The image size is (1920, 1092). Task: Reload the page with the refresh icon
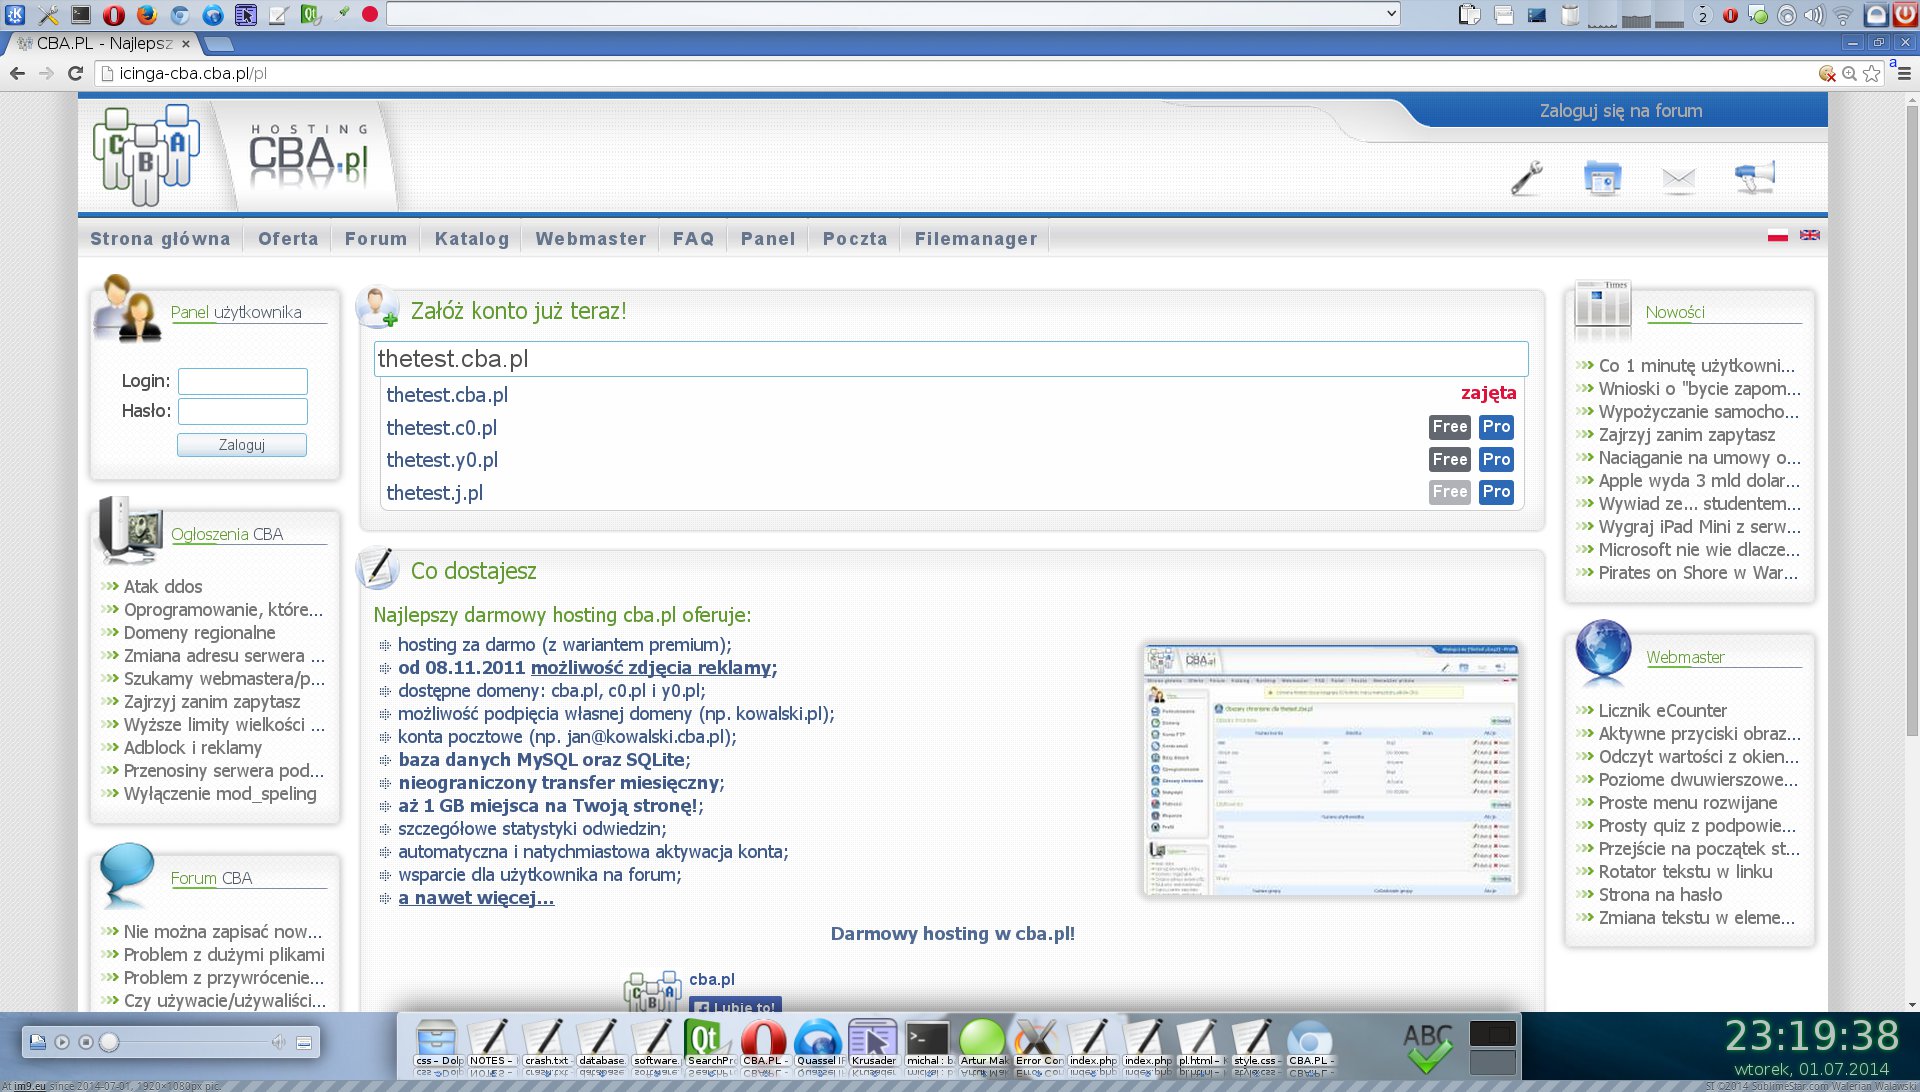[75, 73]
